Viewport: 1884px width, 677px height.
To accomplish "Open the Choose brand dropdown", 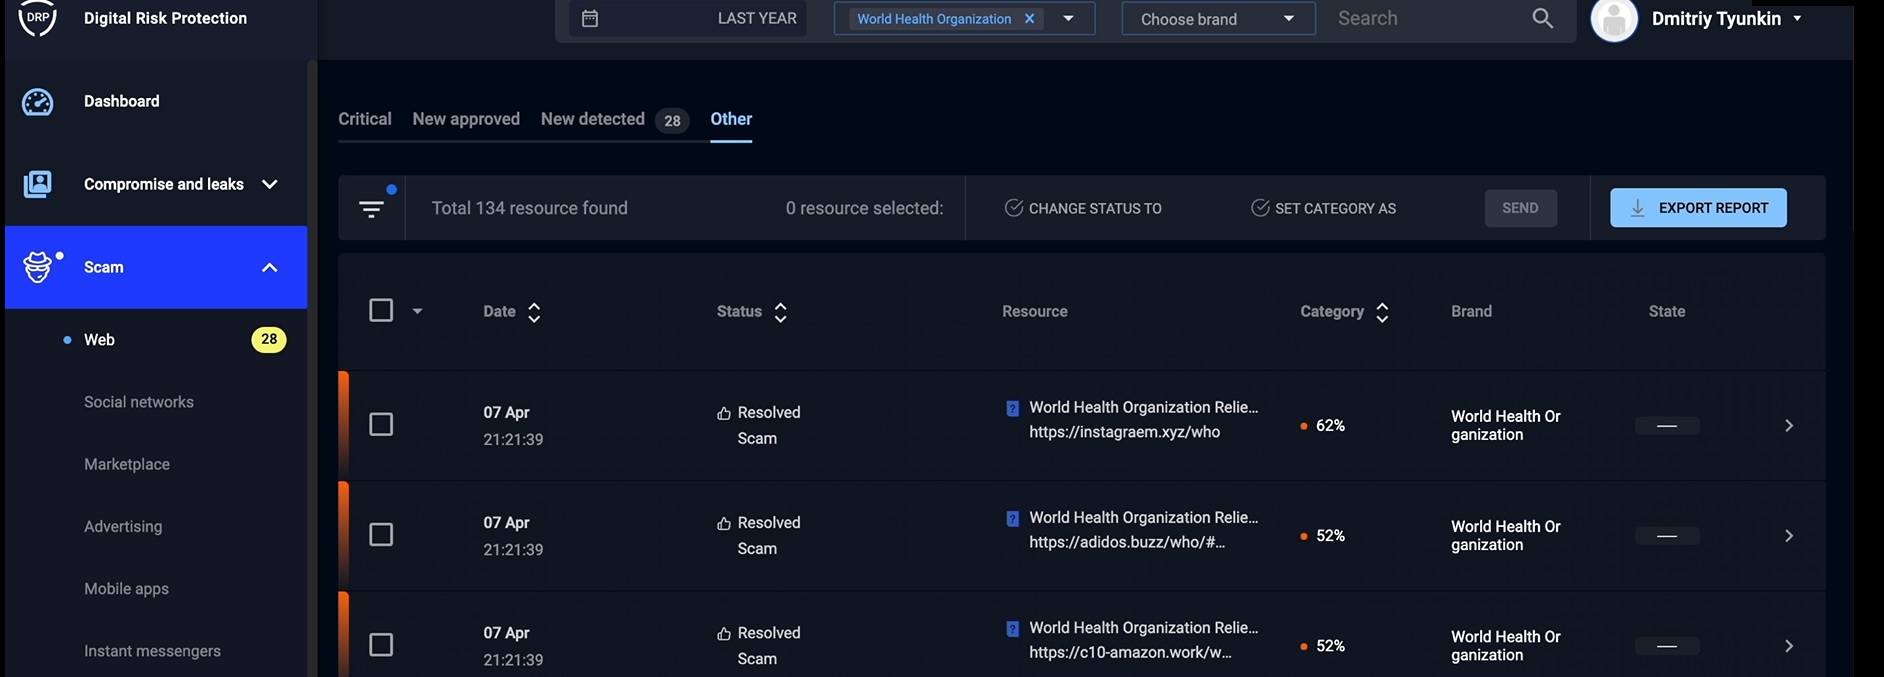I will tap(1217, 19).
